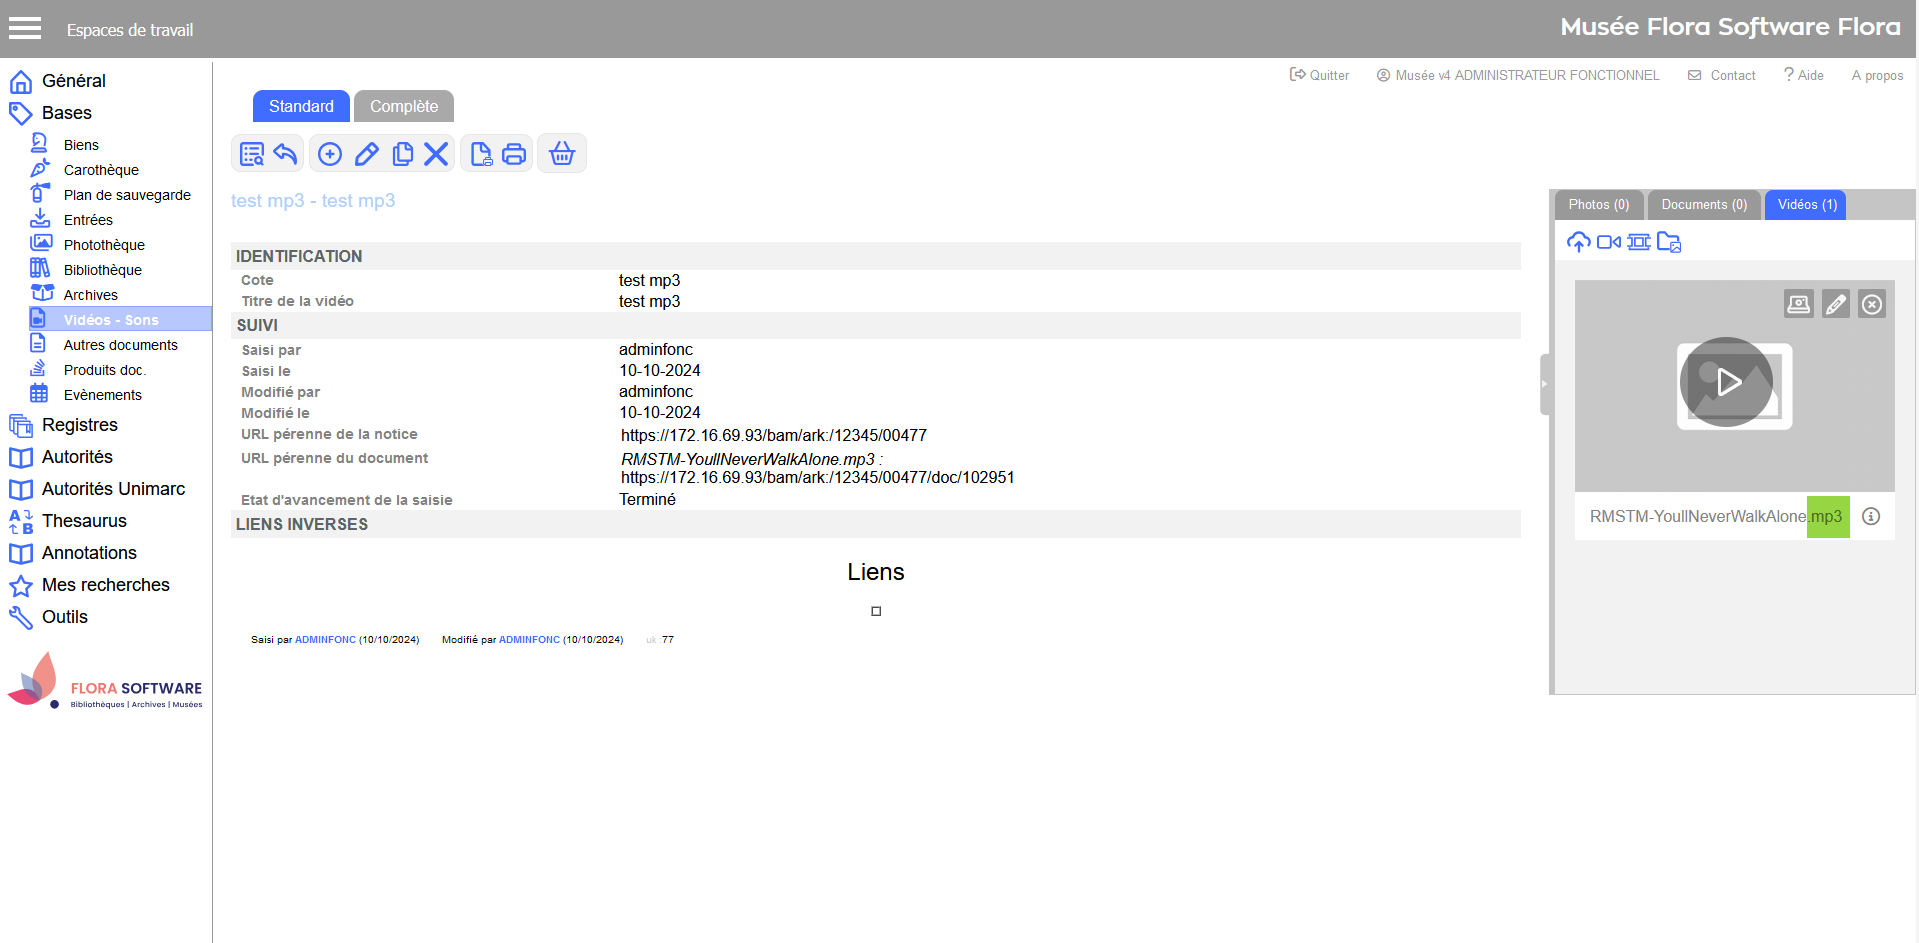This screenshot has width=1919, height=943.
Task: Click the cloud upload icon in media panel
Action: [1579, 242]
